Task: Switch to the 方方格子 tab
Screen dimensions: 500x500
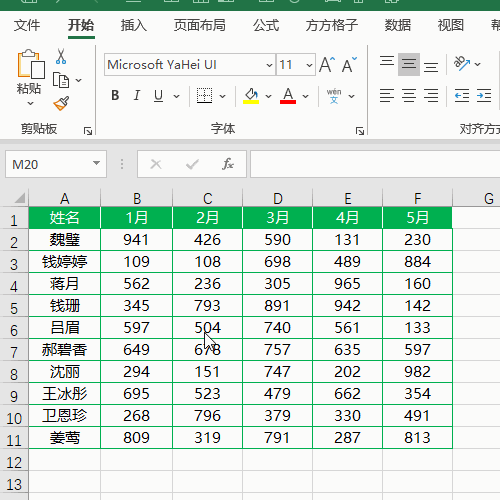Action: pos(332,25)
